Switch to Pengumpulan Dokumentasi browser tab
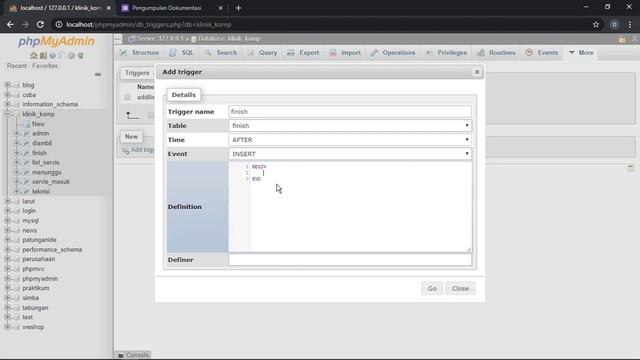The width and height of the screenshot is (640, 360). (172, 8)
